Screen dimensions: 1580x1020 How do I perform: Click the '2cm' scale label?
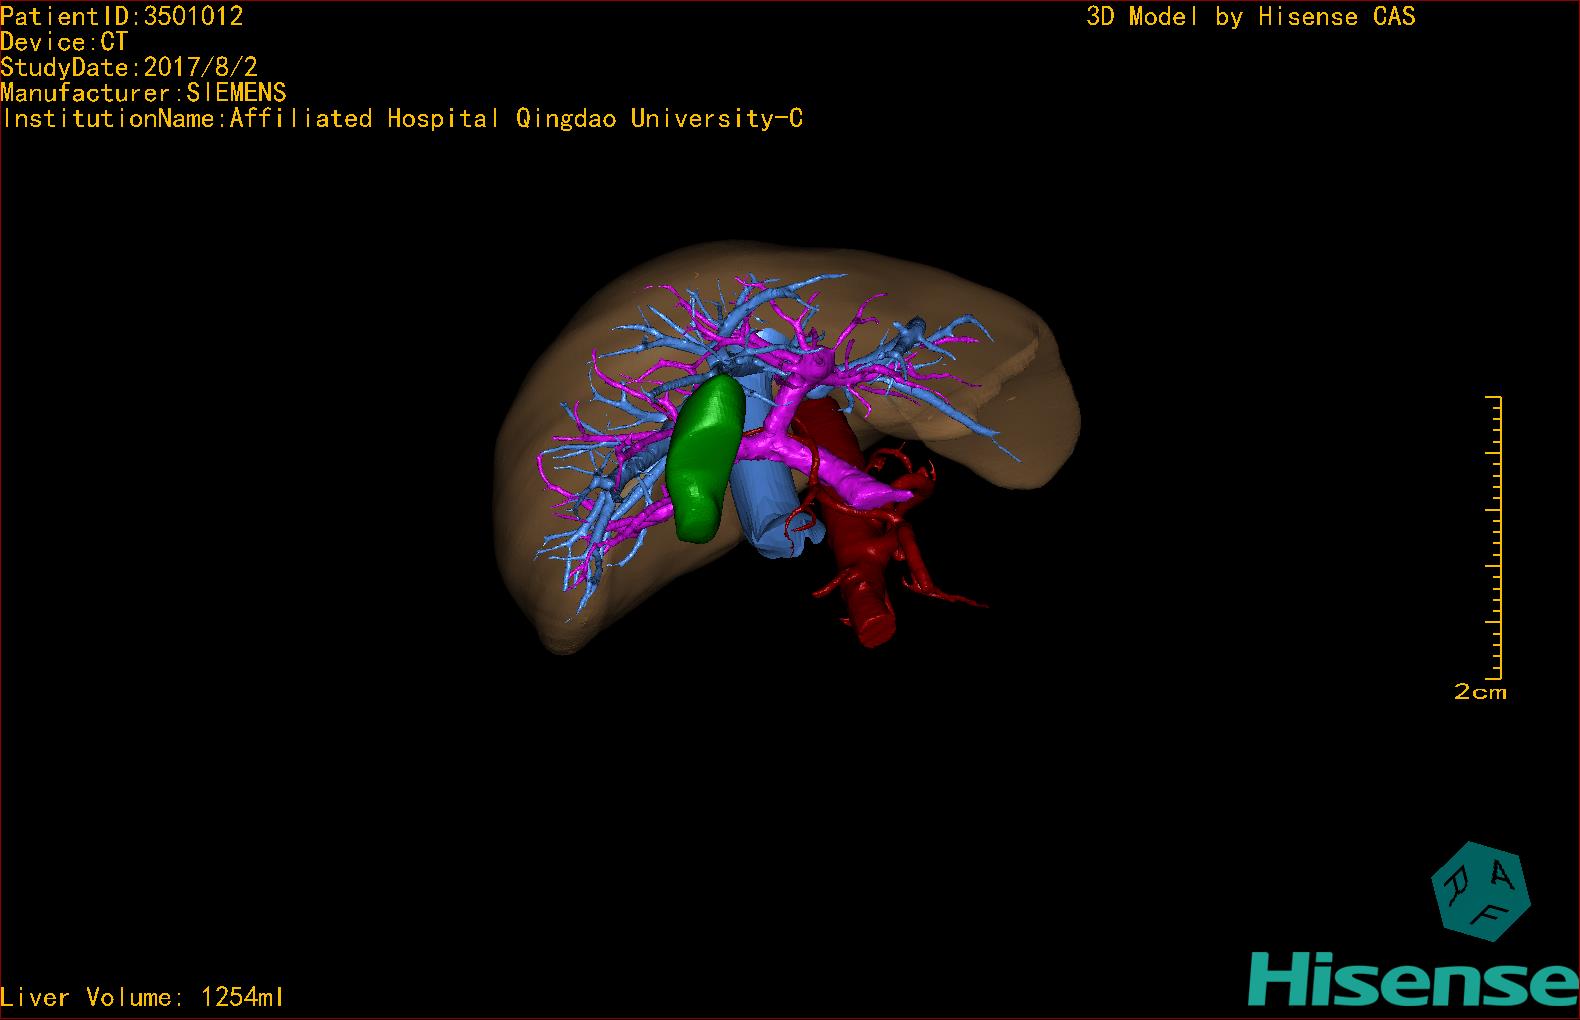(1480, 692)
